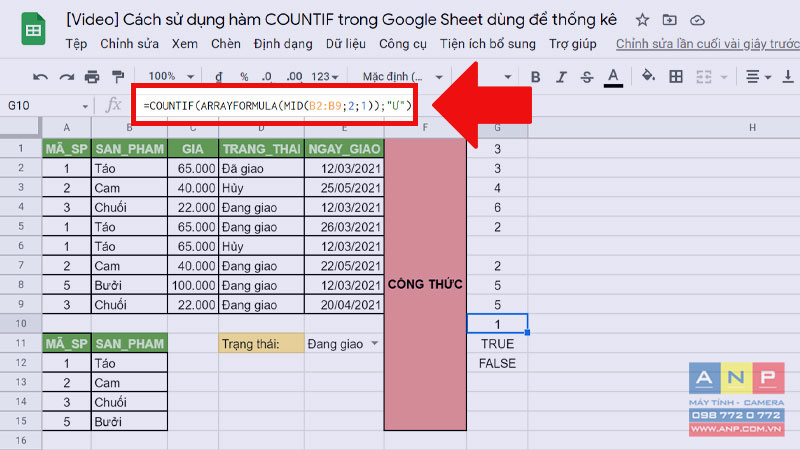Select the NGAY_GIAO header cell
This screenshot has height=450, width=800.
click(x=344, y=149)
